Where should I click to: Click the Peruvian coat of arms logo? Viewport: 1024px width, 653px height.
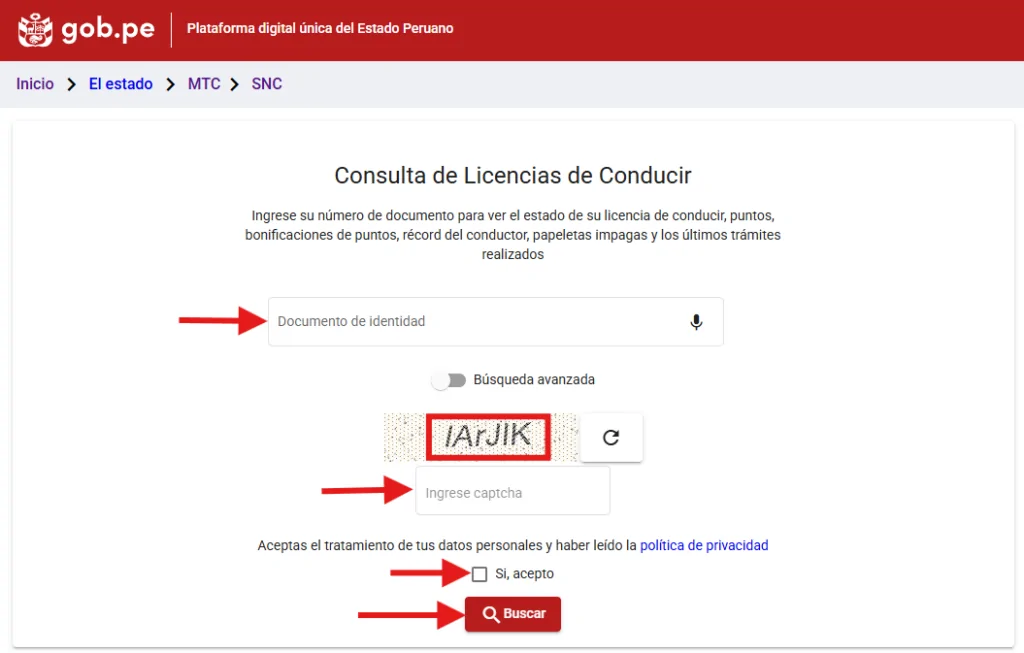tap(35, 29)
